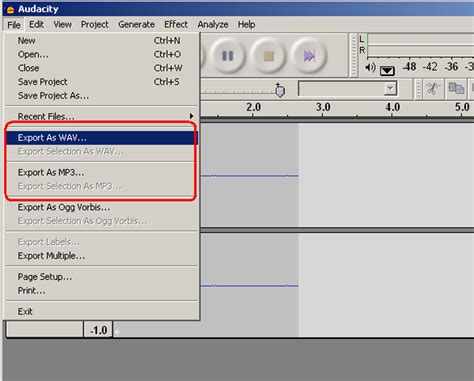This screenshot has height=381, width=474.
Task: Click the Cut scissors tool icon
Action: pos(433,89)
